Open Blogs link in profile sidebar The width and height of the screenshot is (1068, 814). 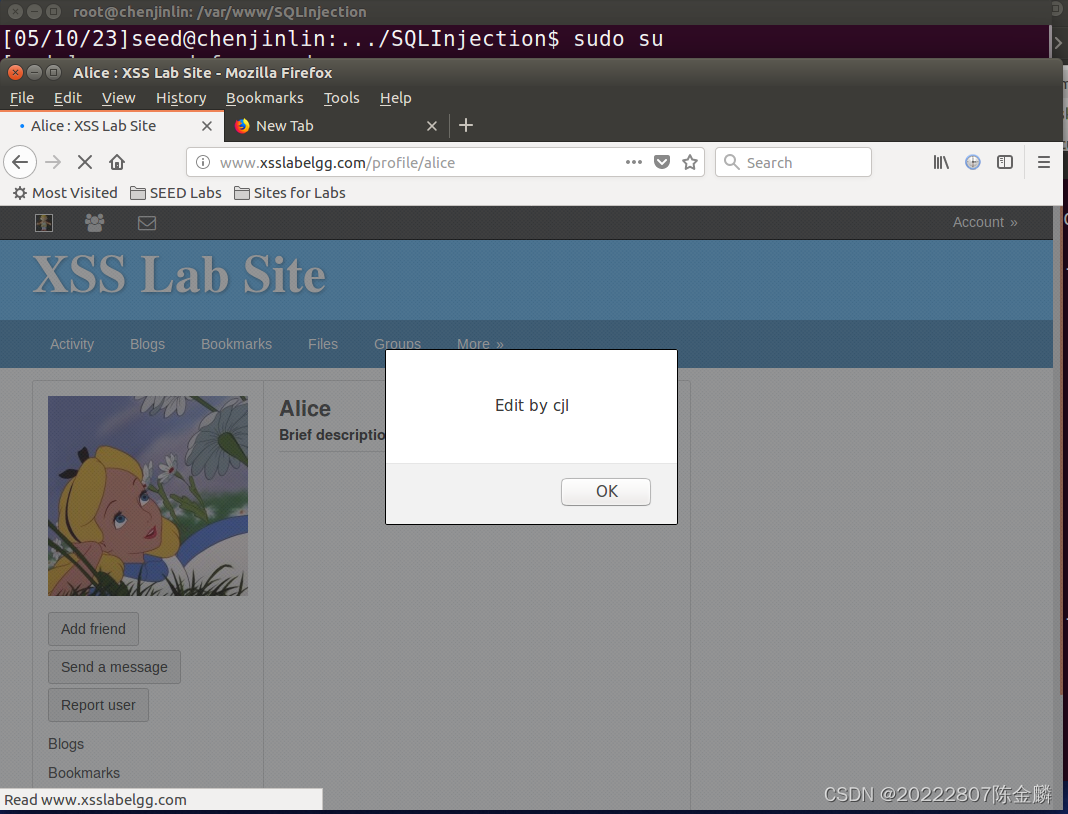click(x=66, y=744)
